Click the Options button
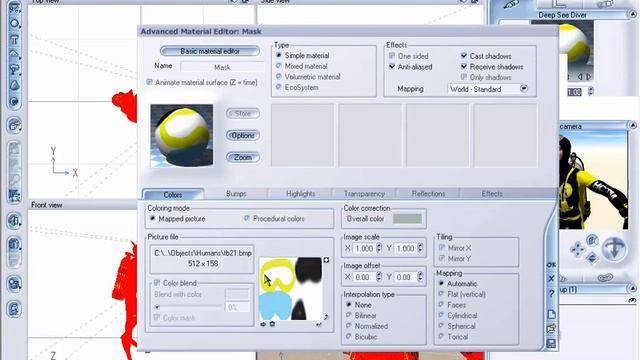The width and height of the screenshot is (640, 360). point(243,136)
